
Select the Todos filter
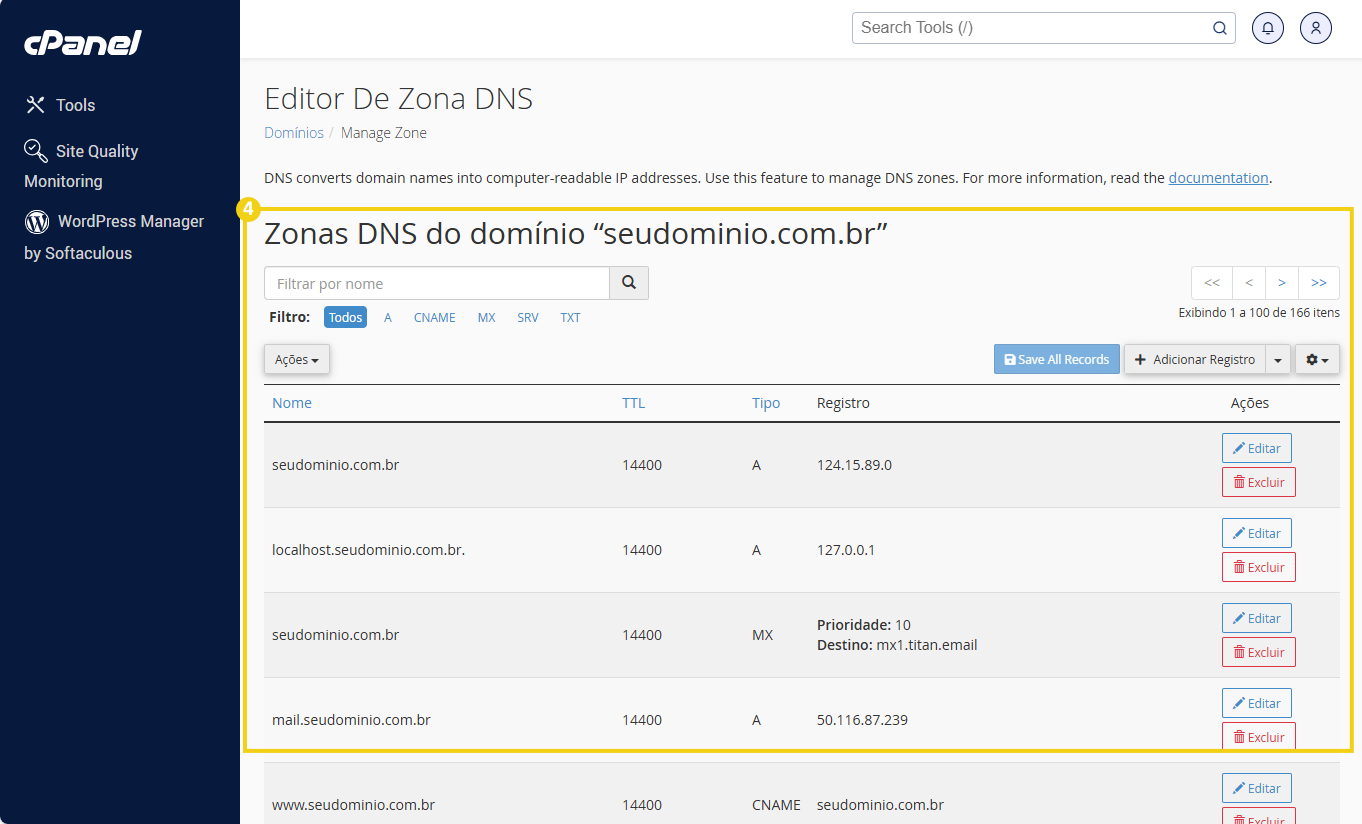[x=345, y=317]
